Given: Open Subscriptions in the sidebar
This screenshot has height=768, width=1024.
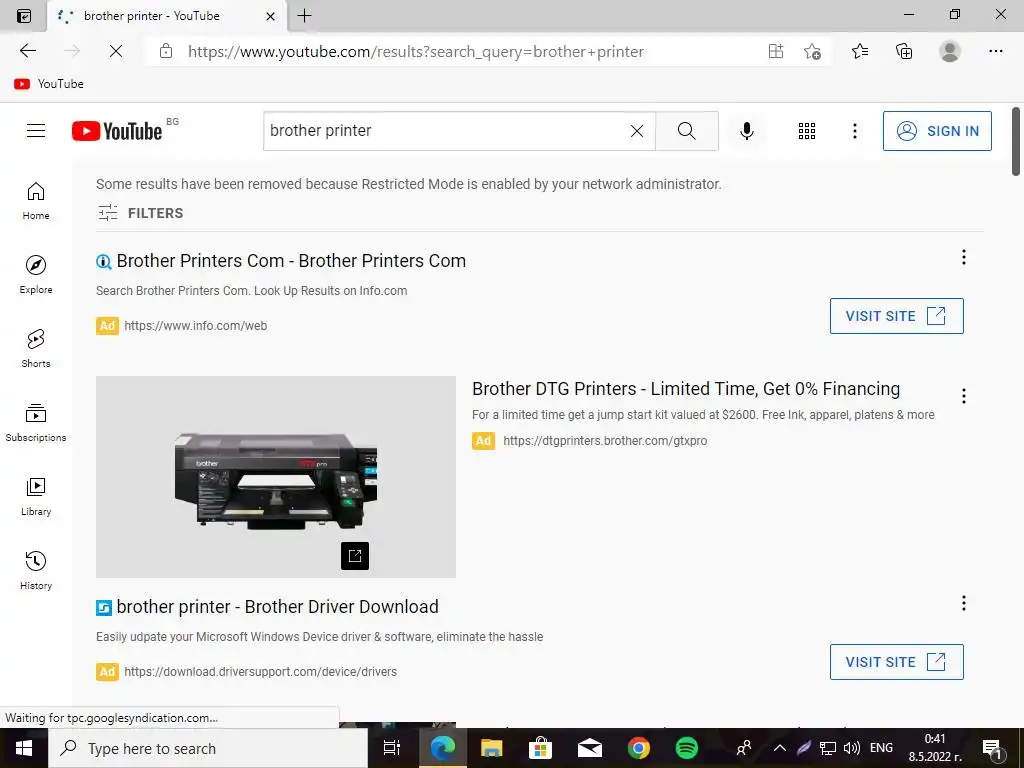Looking at the screenshot, I should tap(36, 423).
